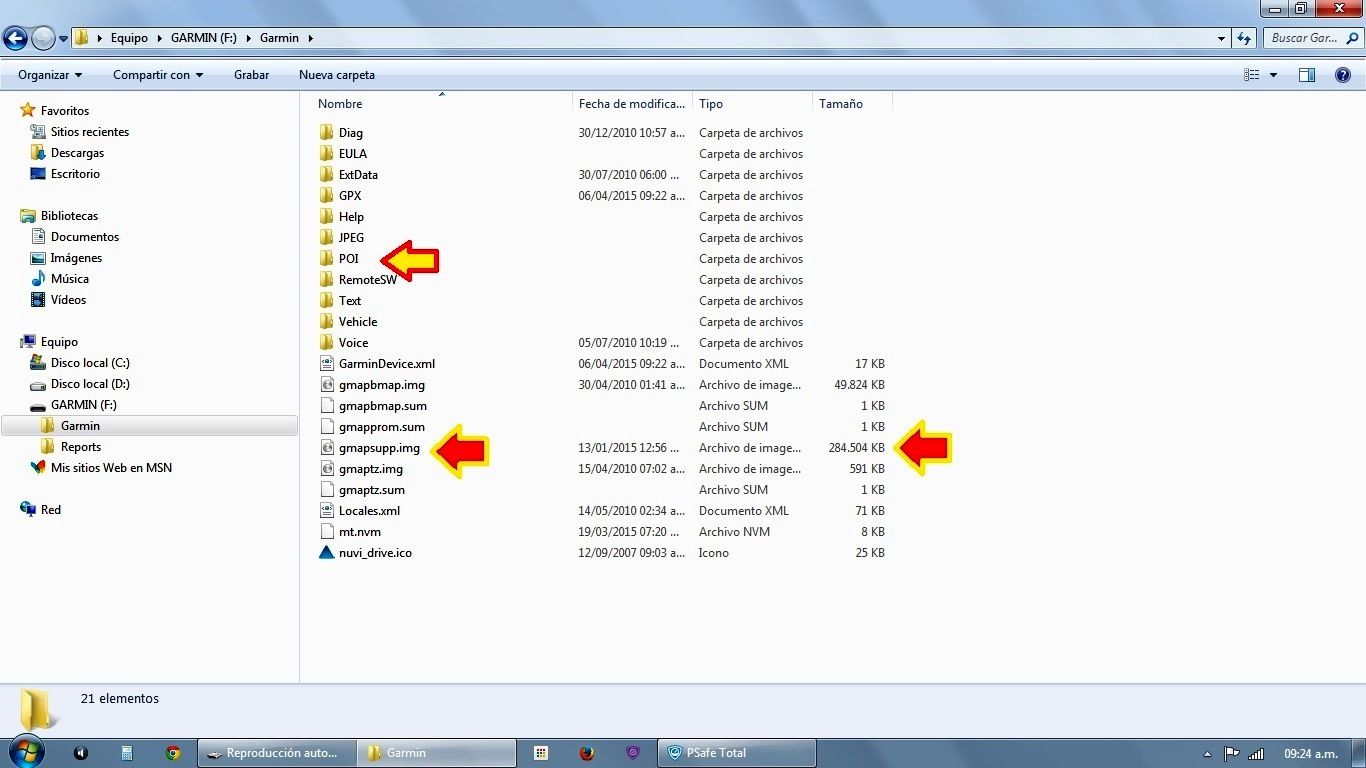Open Google Chrome from the taskbar
The width and height of the screenshot is (1366, 768).
173,753
